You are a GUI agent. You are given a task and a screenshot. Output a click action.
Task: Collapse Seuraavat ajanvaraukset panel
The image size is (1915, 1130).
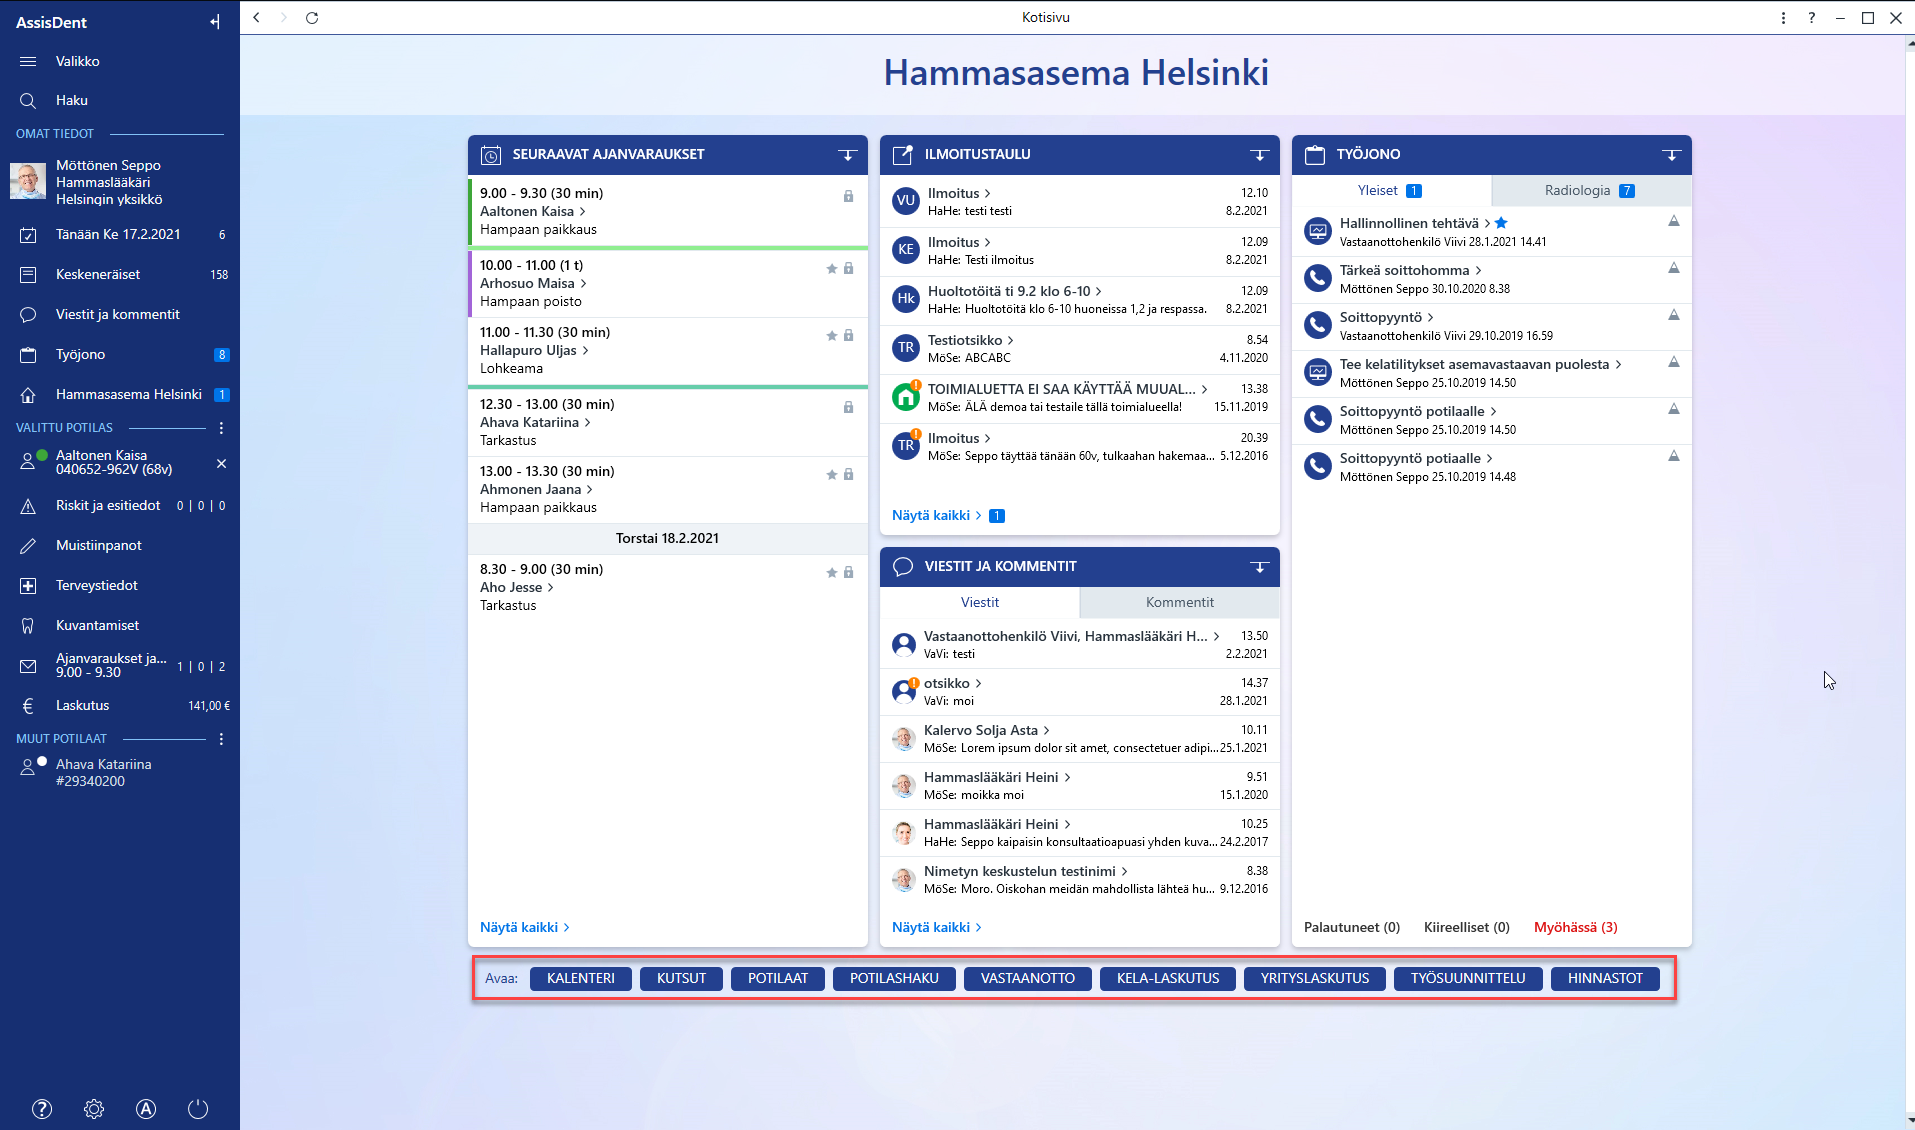pos(847,154)
